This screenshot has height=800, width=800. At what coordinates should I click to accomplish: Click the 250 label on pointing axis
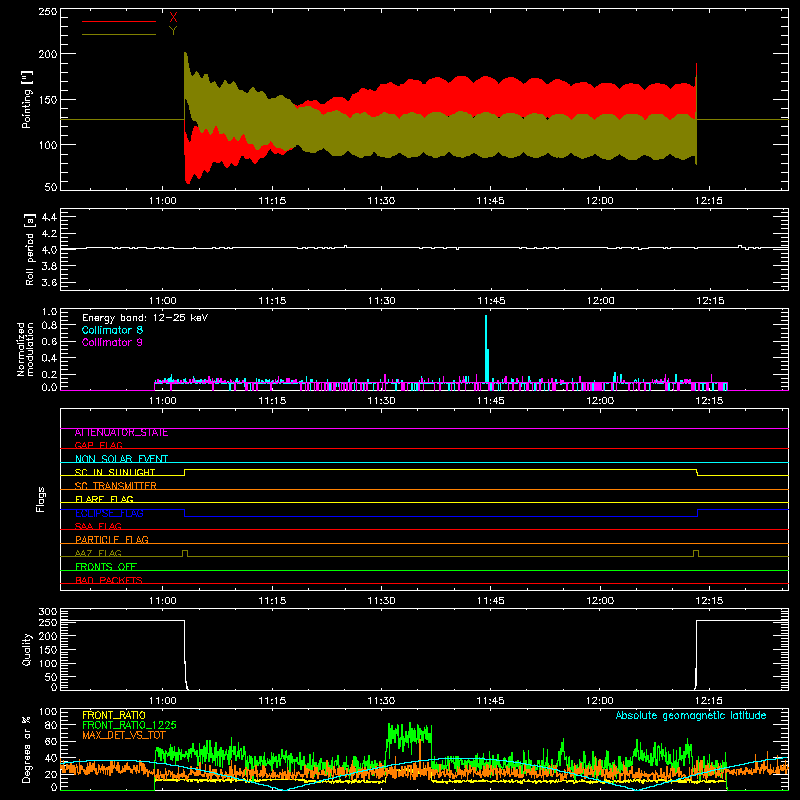coord(48,12)
